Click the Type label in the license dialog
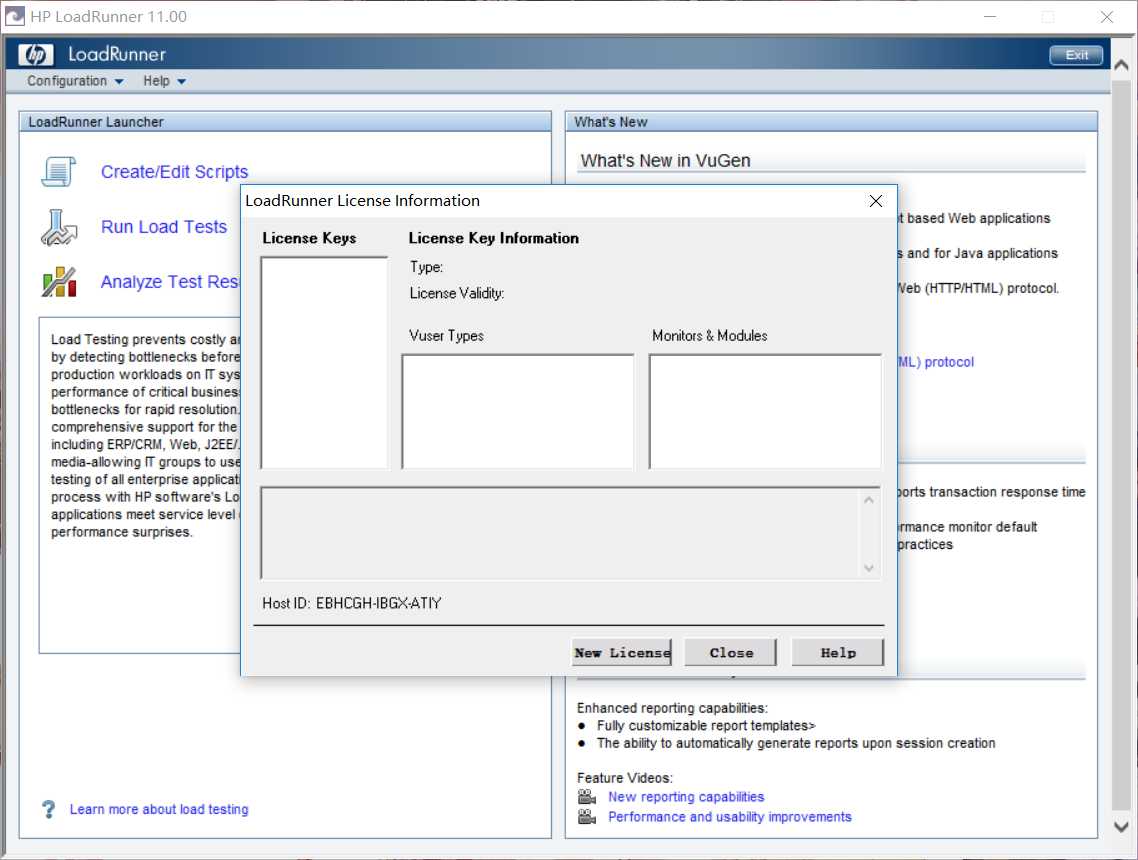 (426, 267)
